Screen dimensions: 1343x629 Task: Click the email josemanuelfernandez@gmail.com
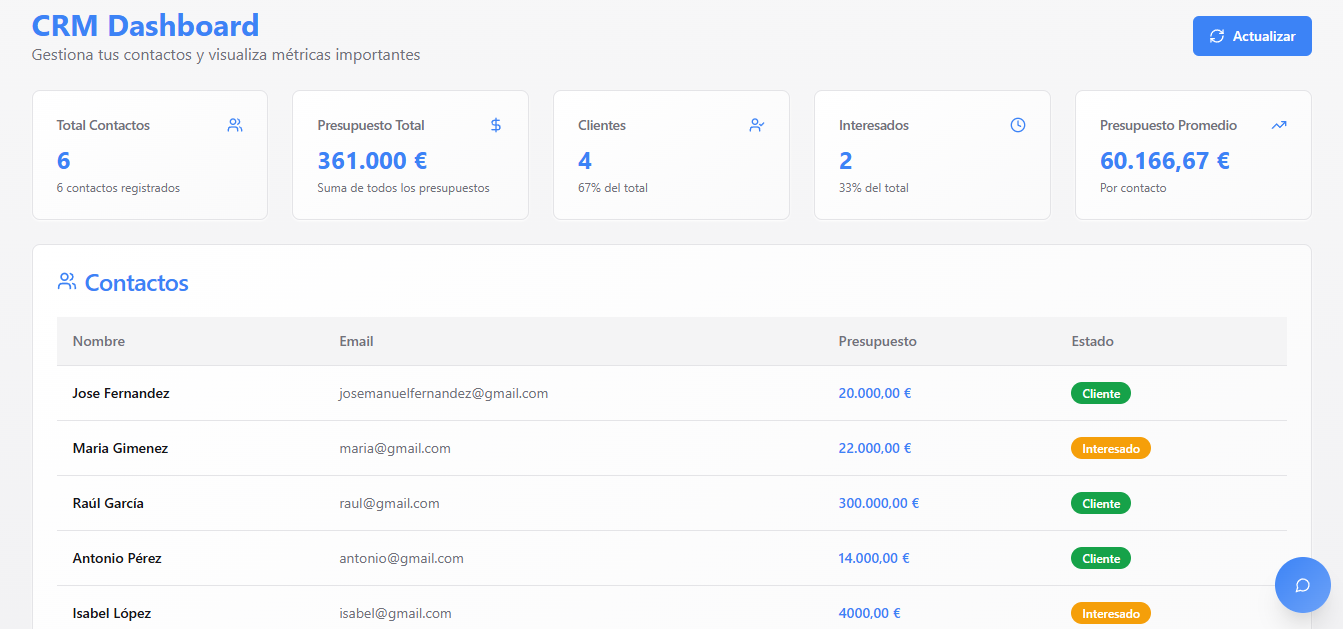[x=444, y=393]
